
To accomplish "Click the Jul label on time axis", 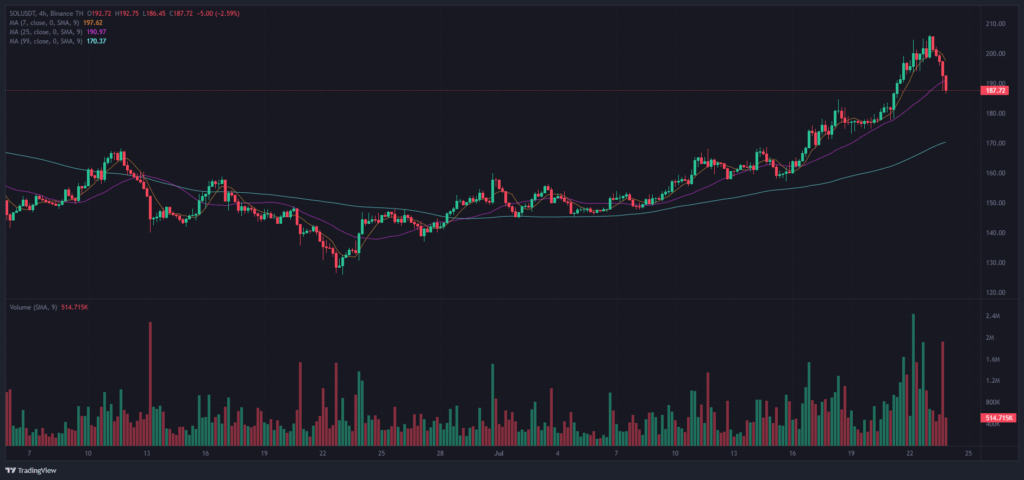I will [497, 453].
